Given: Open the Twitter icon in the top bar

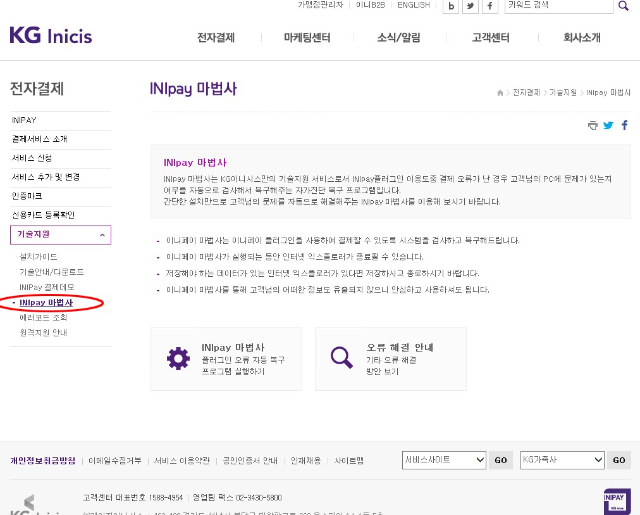Looking at the screenshot, I should click(470, 6).
